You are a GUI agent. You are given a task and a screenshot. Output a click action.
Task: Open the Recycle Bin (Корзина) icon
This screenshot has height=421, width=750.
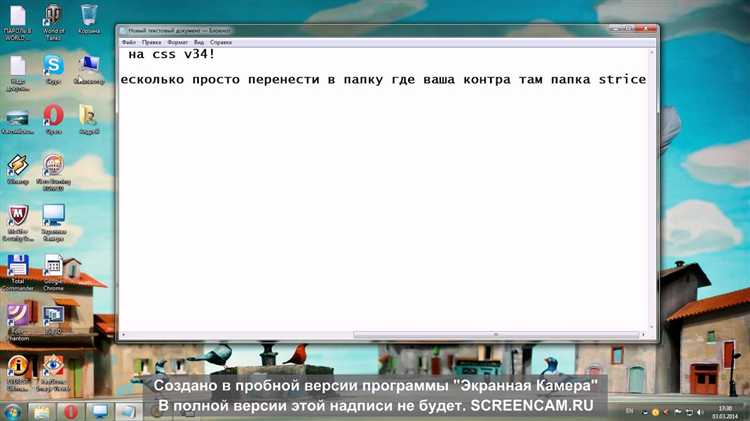click(x=88, y=17)
